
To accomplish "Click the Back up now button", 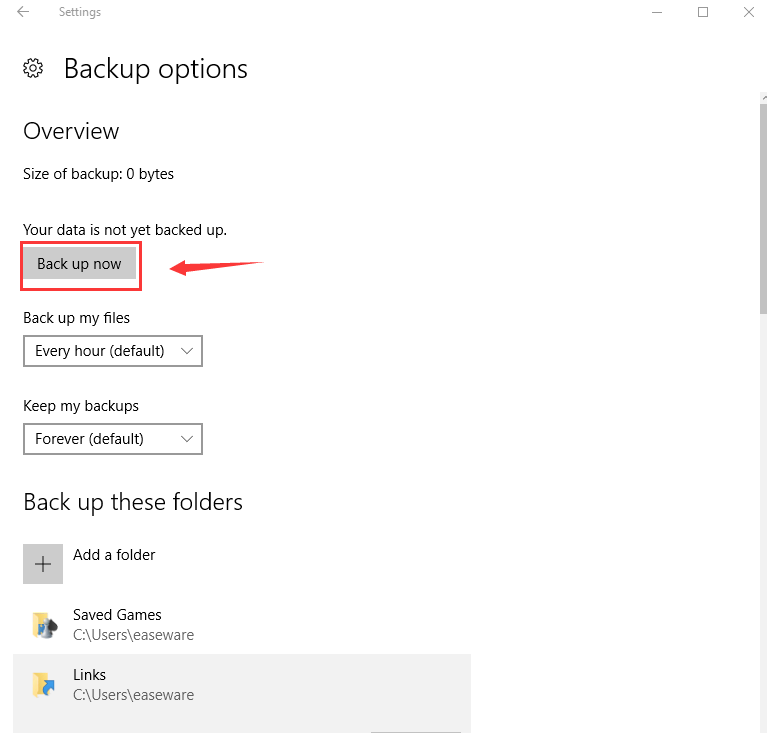I will coord(79,263).
